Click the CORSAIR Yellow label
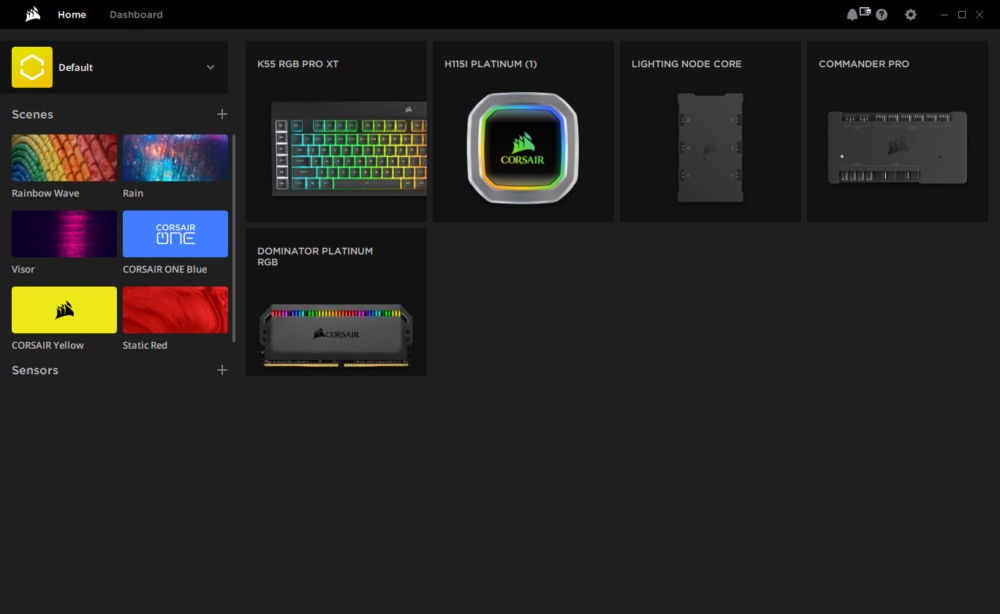This screenshot has height=614, width=1000. point(47,345)
